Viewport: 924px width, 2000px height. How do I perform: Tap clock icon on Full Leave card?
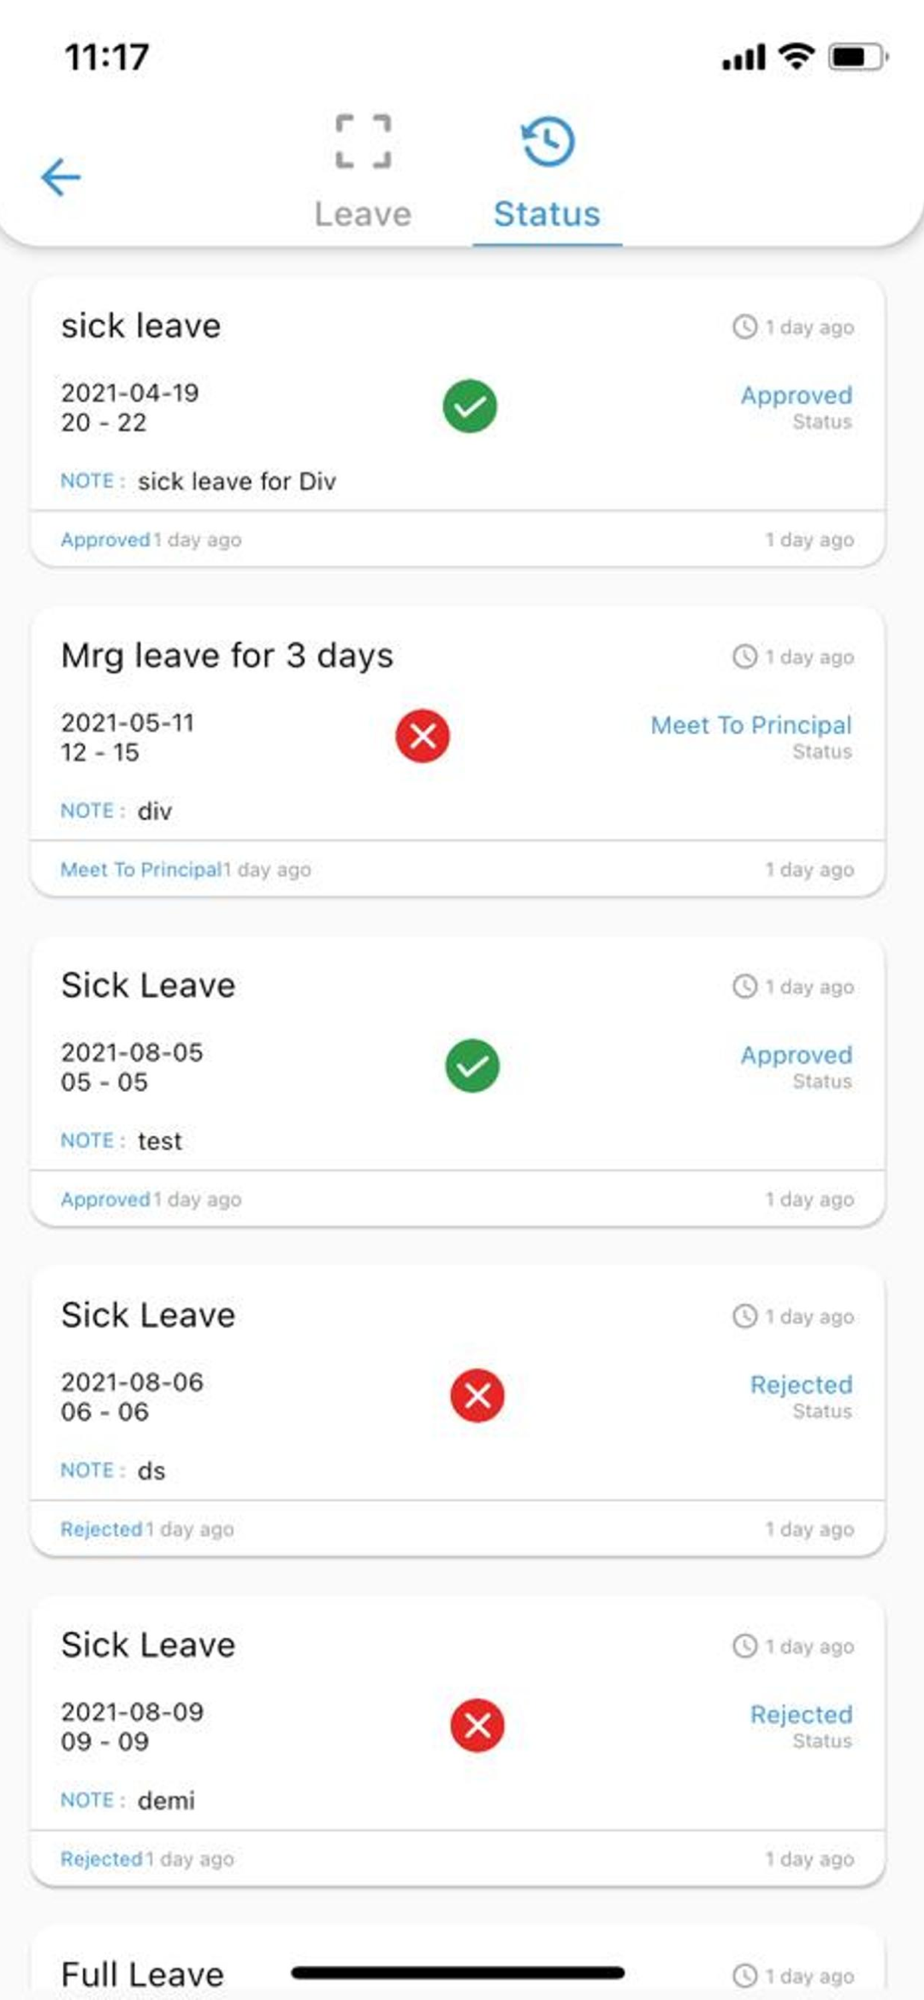(745, 1976)
